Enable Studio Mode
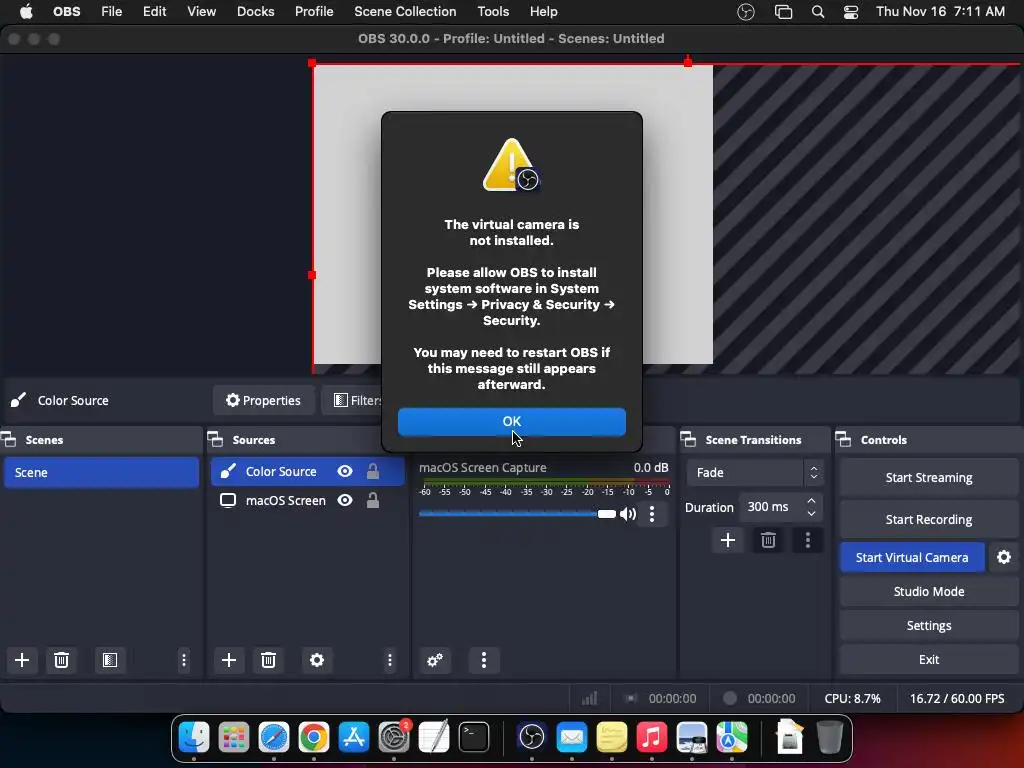 coord(929,591)
